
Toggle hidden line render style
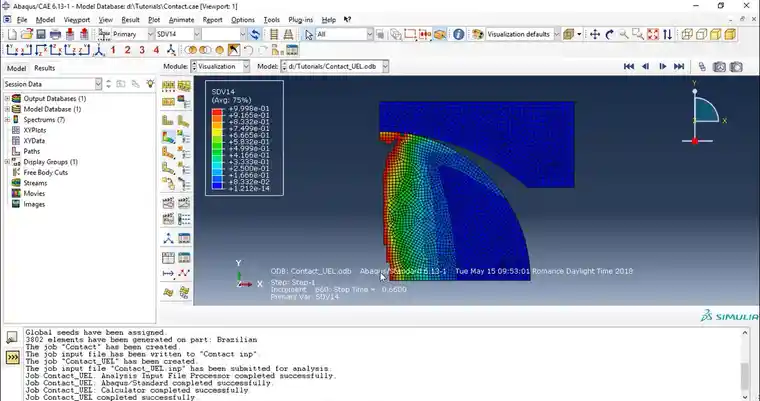(x=701, y=34)
